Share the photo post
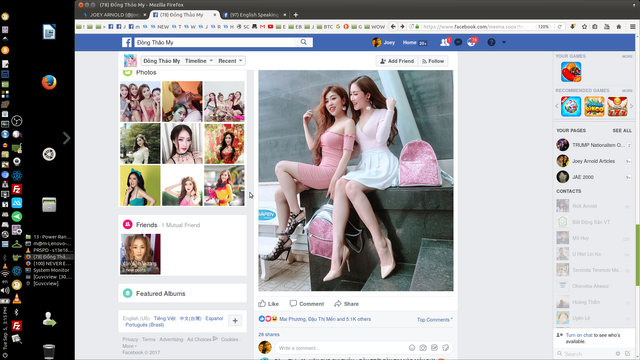Screen dimensions: 640x360 click(347, 304)
